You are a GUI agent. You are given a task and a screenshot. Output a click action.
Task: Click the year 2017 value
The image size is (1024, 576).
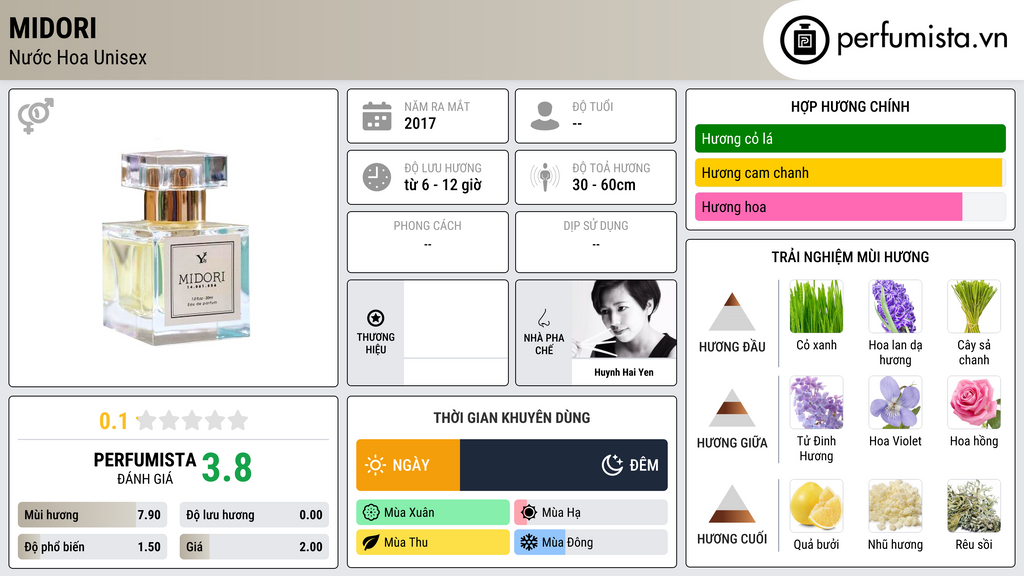(420, 123)
